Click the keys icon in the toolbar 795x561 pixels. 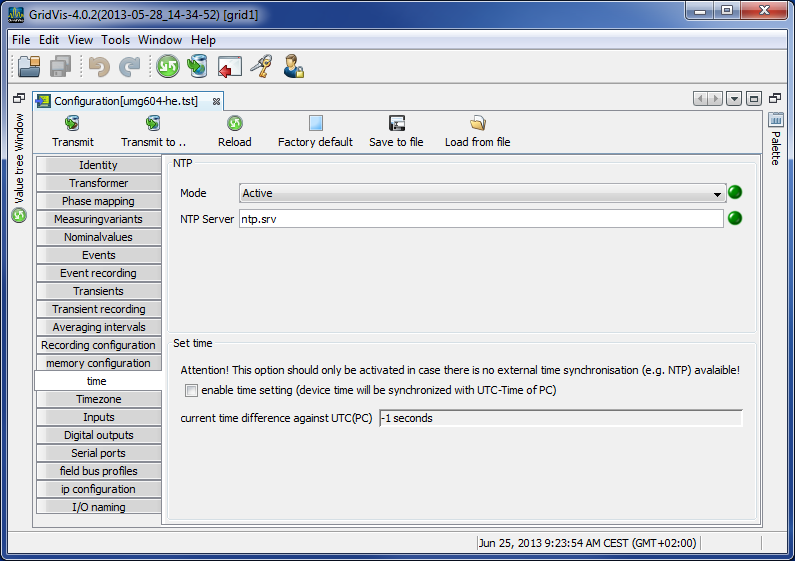click(261, 67)
